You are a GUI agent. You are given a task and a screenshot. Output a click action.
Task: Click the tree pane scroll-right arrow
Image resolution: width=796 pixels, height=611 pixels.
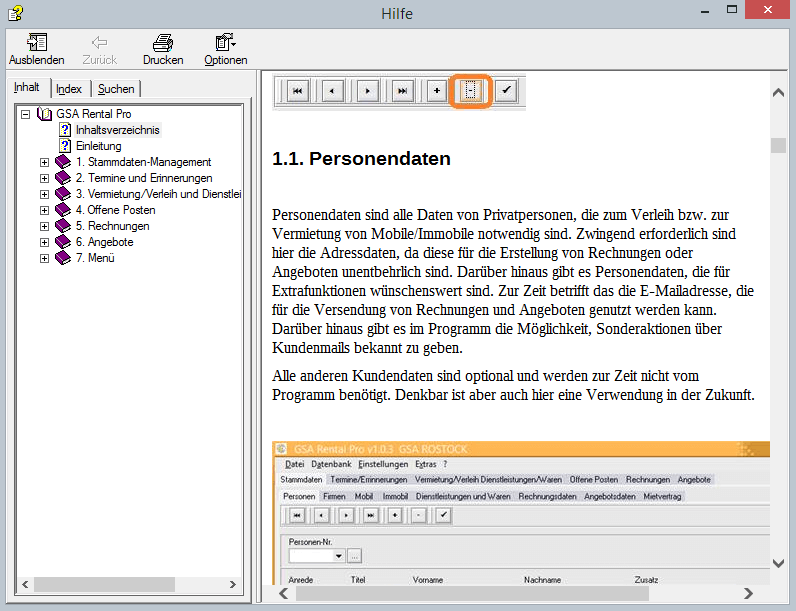click(x=233, y=585)
